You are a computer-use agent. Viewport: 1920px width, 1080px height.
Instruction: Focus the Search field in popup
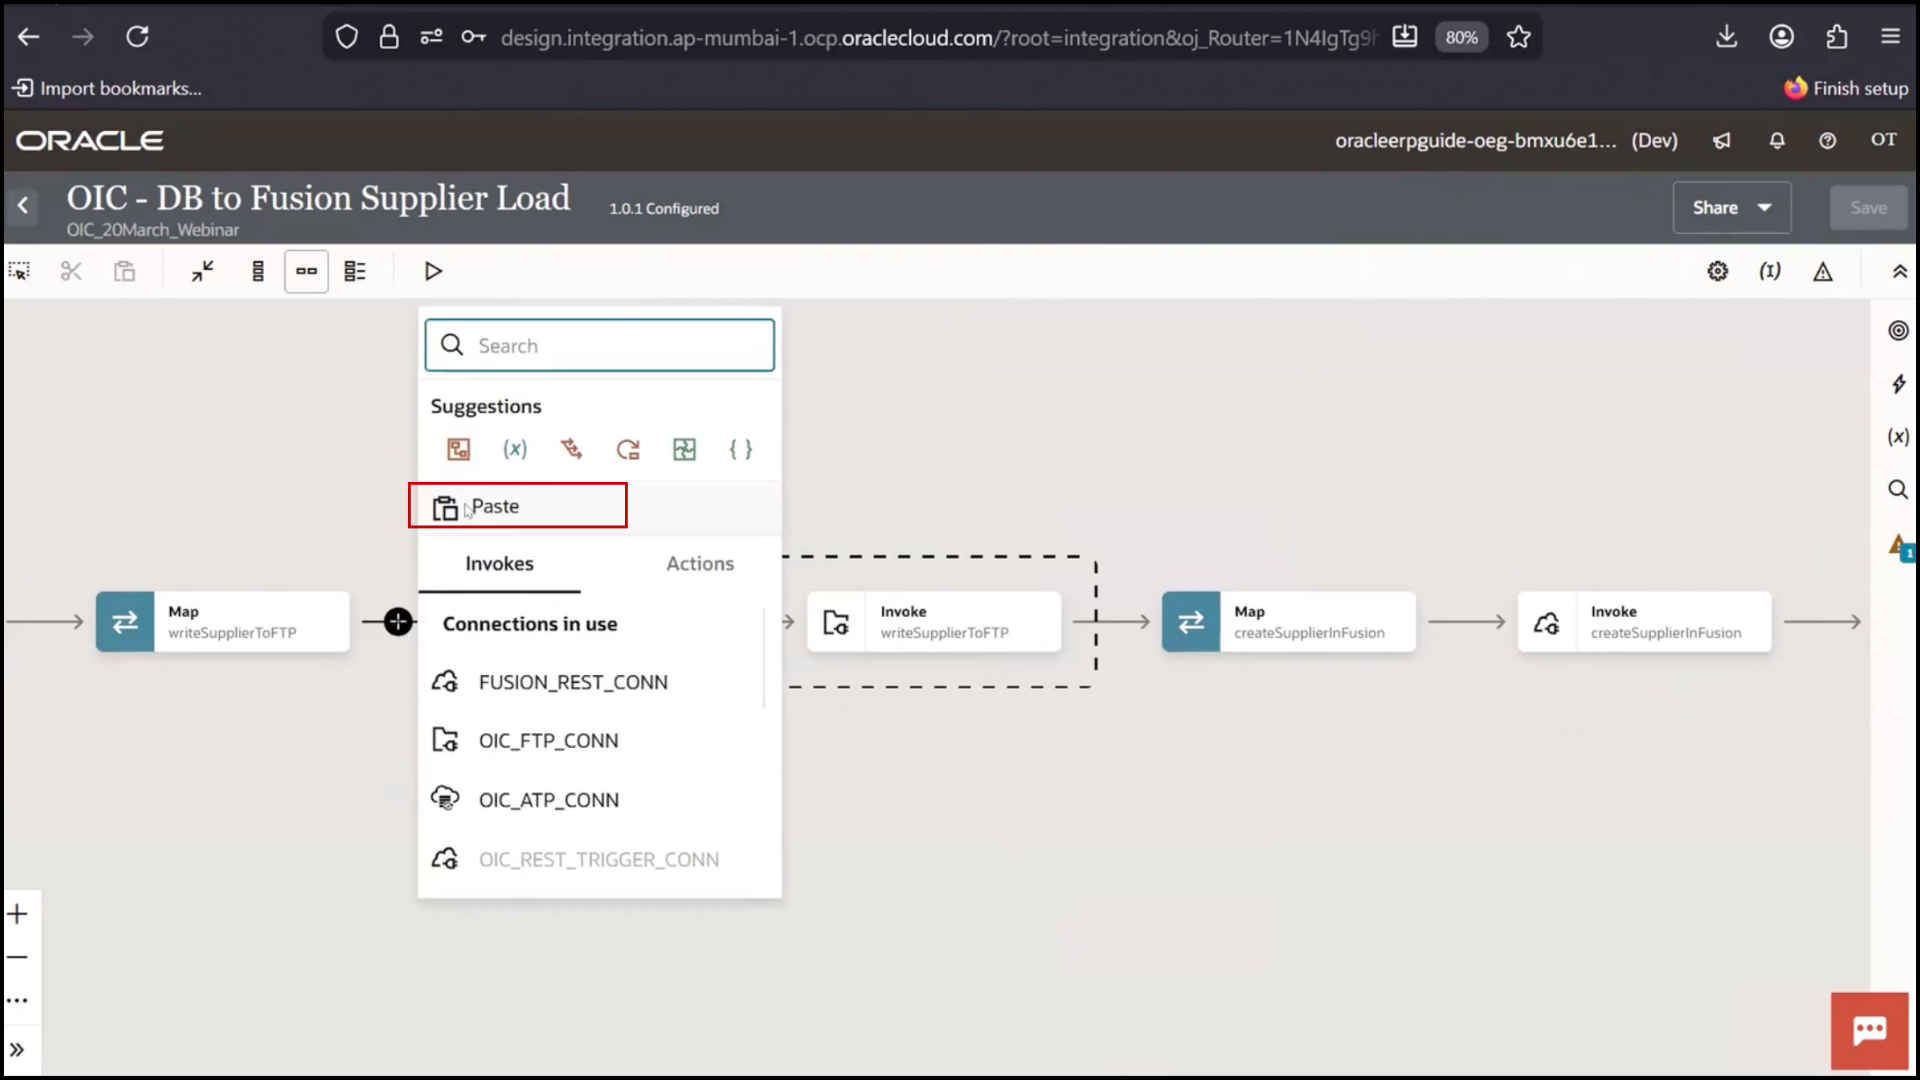(599, 345)
